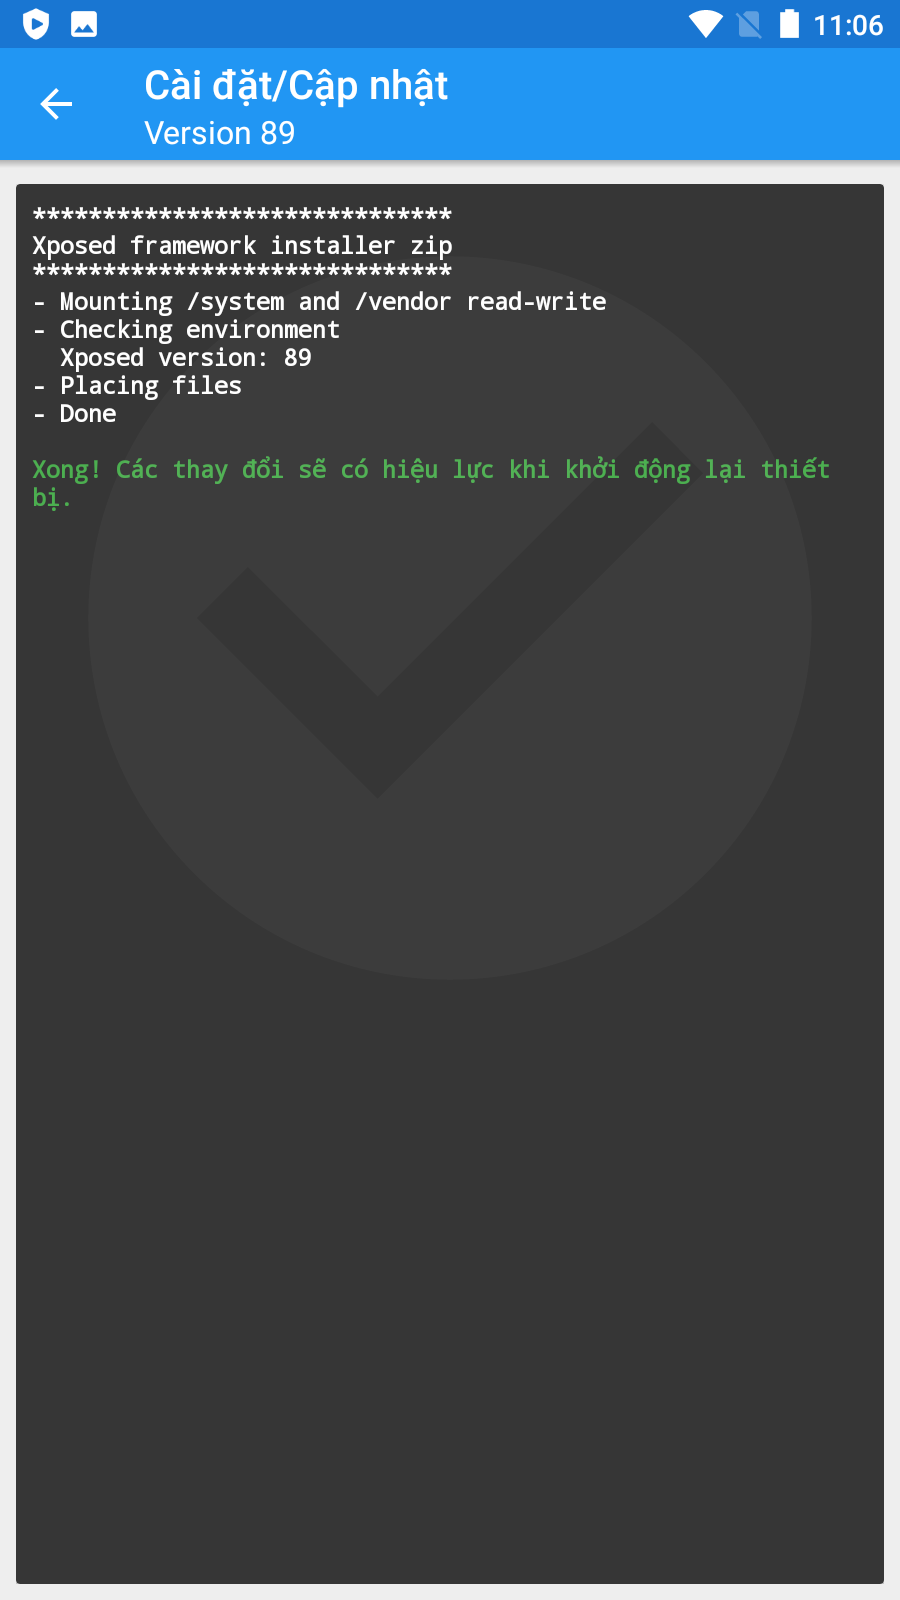This screenshot has height=1600, width=900.
Task: Tap the 'Xposed version: 89' log line
Action: coord(186,358)
